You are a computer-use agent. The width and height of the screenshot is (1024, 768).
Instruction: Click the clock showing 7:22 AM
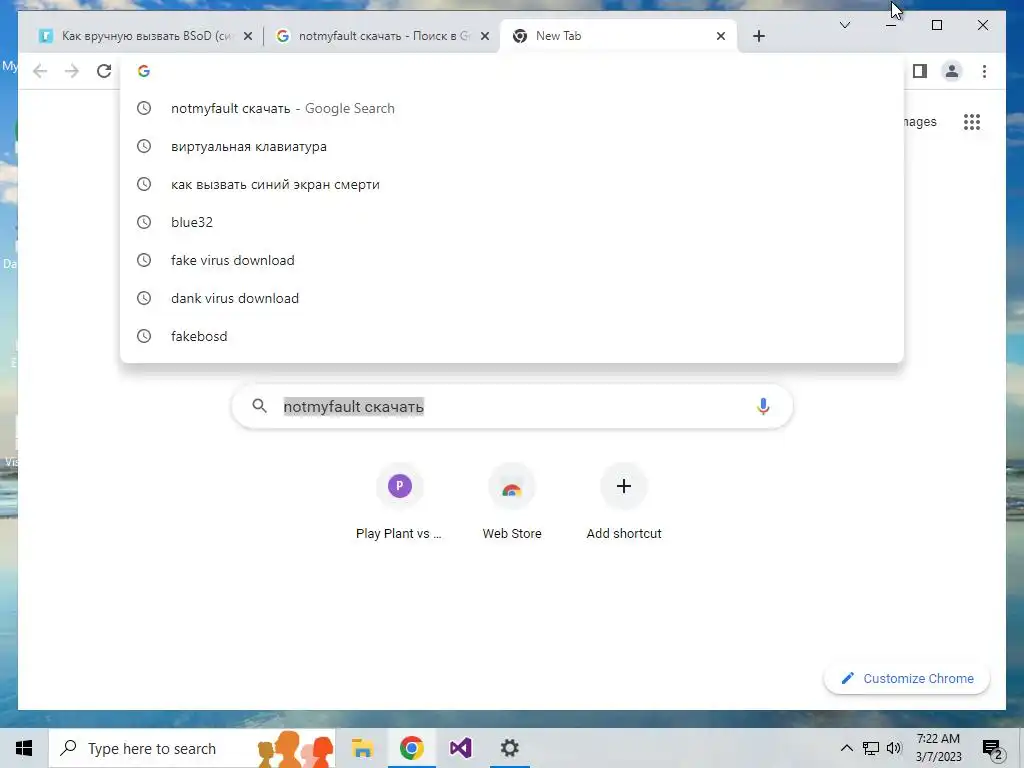938,748
